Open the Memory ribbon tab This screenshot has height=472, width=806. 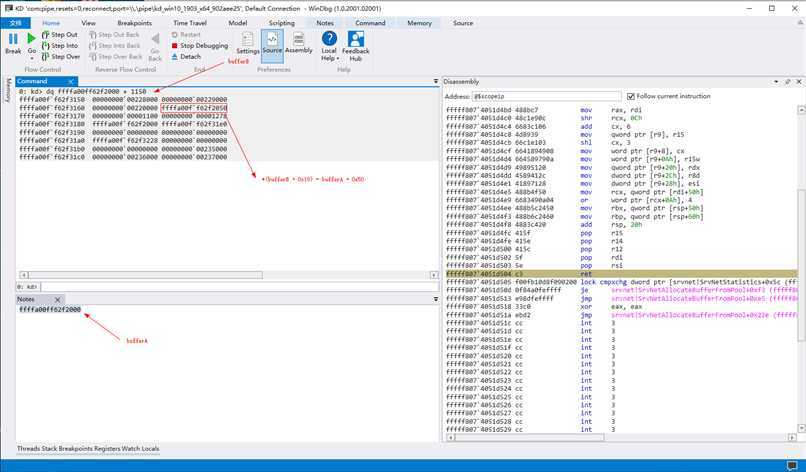coord(419,23)
